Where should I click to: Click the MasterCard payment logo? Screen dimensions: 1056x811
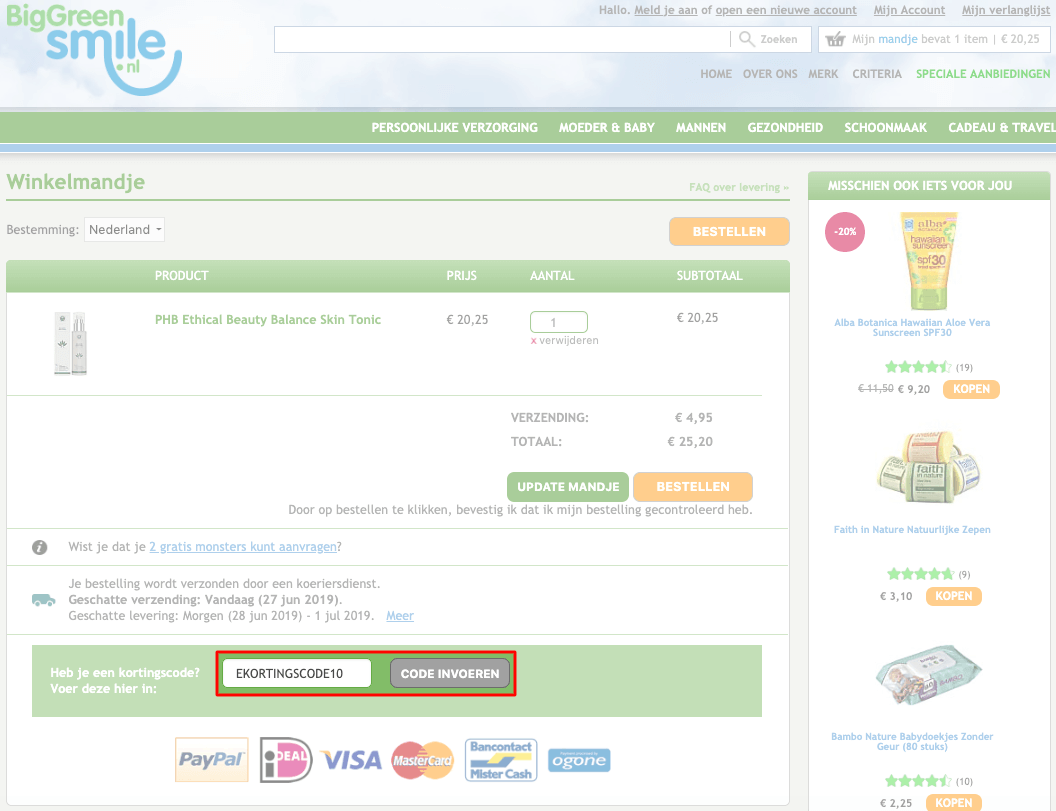point(423,760)
